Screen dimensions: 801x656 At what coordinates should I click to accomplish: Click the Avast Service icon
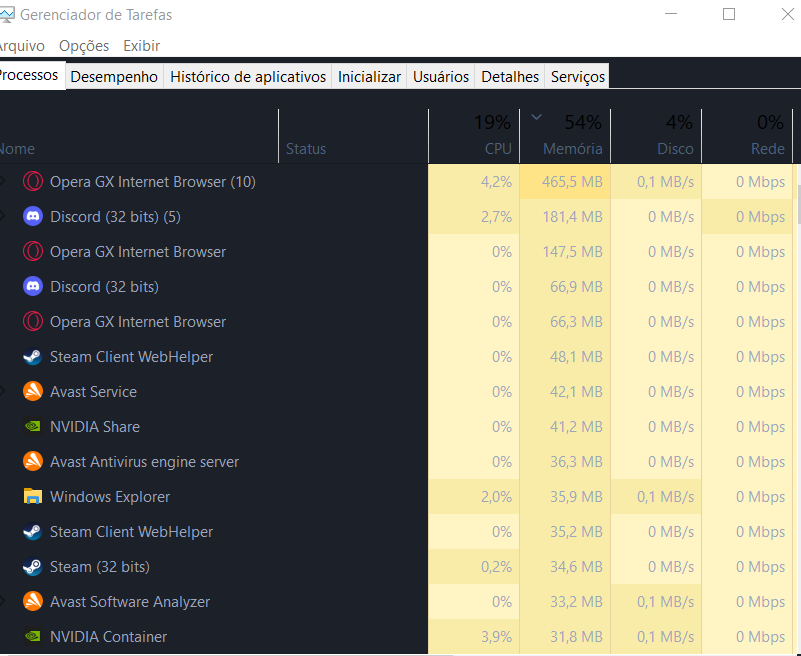[x=33, y=391]
